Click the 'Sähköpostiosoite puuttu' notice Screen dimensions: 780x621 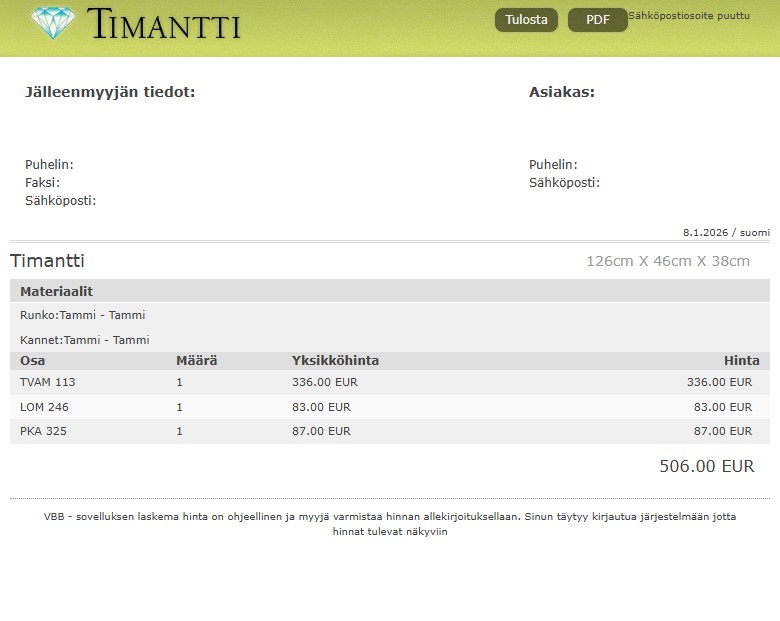(x=689, y=16)
